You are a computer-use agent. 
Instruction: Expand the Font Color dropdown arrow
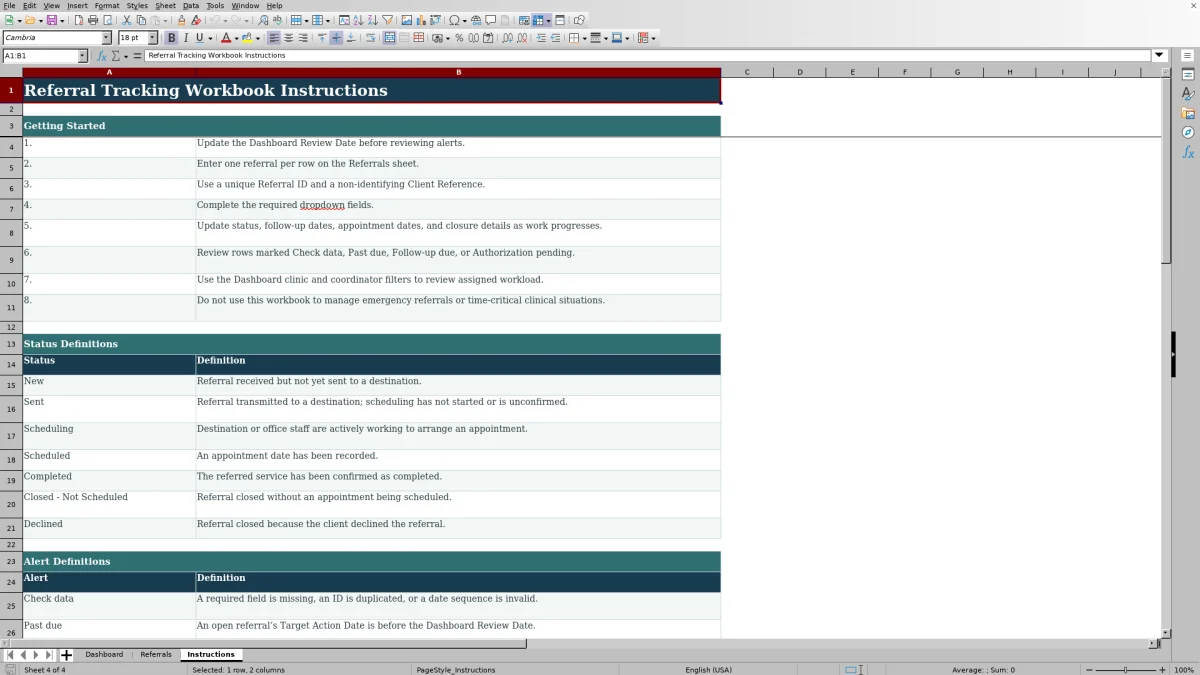pyautogui.click(x=236, y=39)
